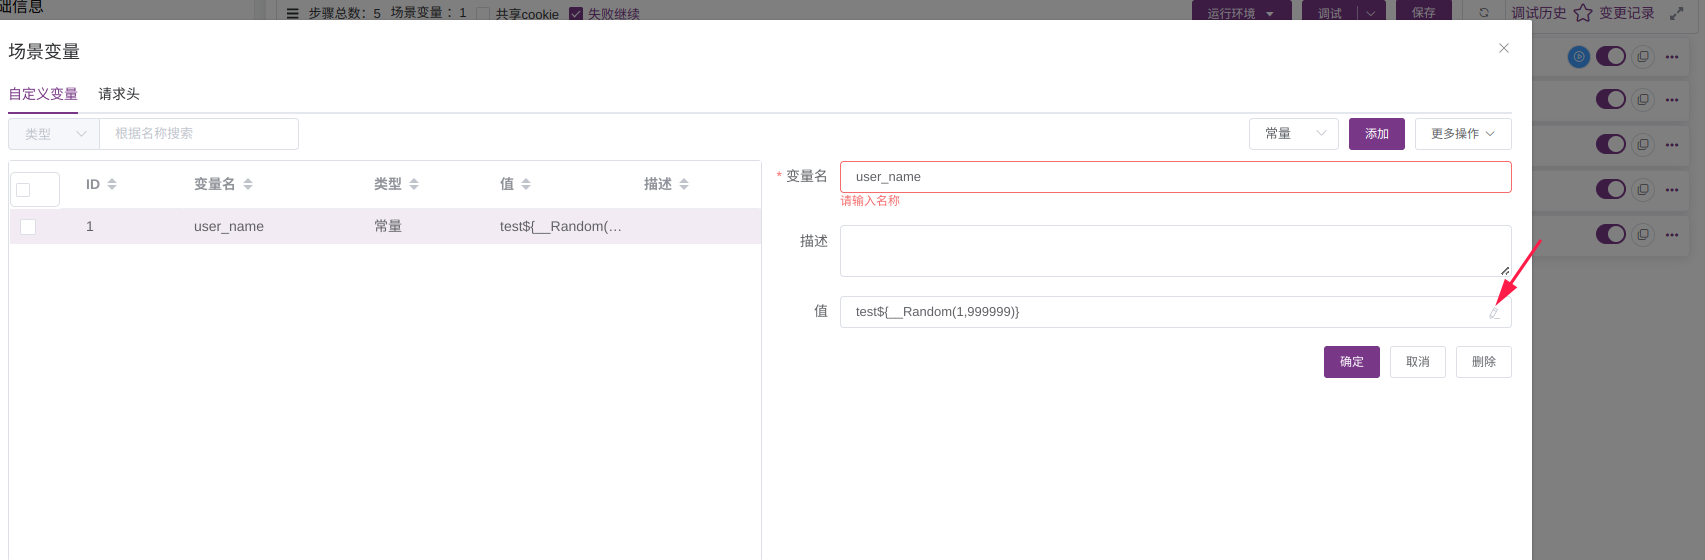Image resolution: width=1705 pixels, height=560 pixels.
Task: Toggle off the fourth step switch
Action: tap(1611, 189)
